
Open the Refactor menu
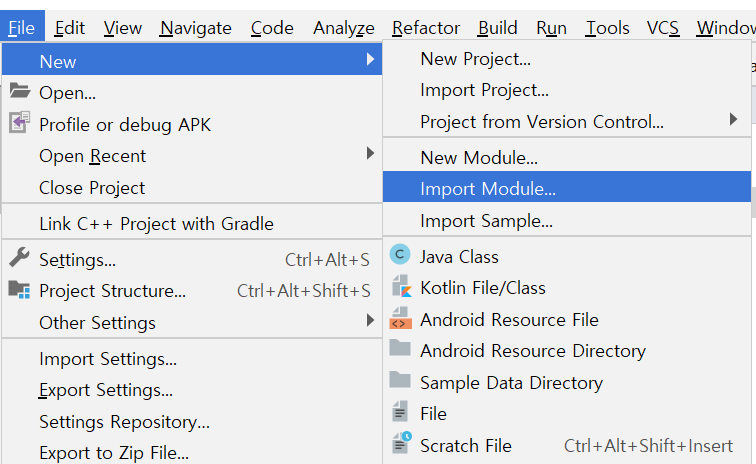(x=426, y=27)
